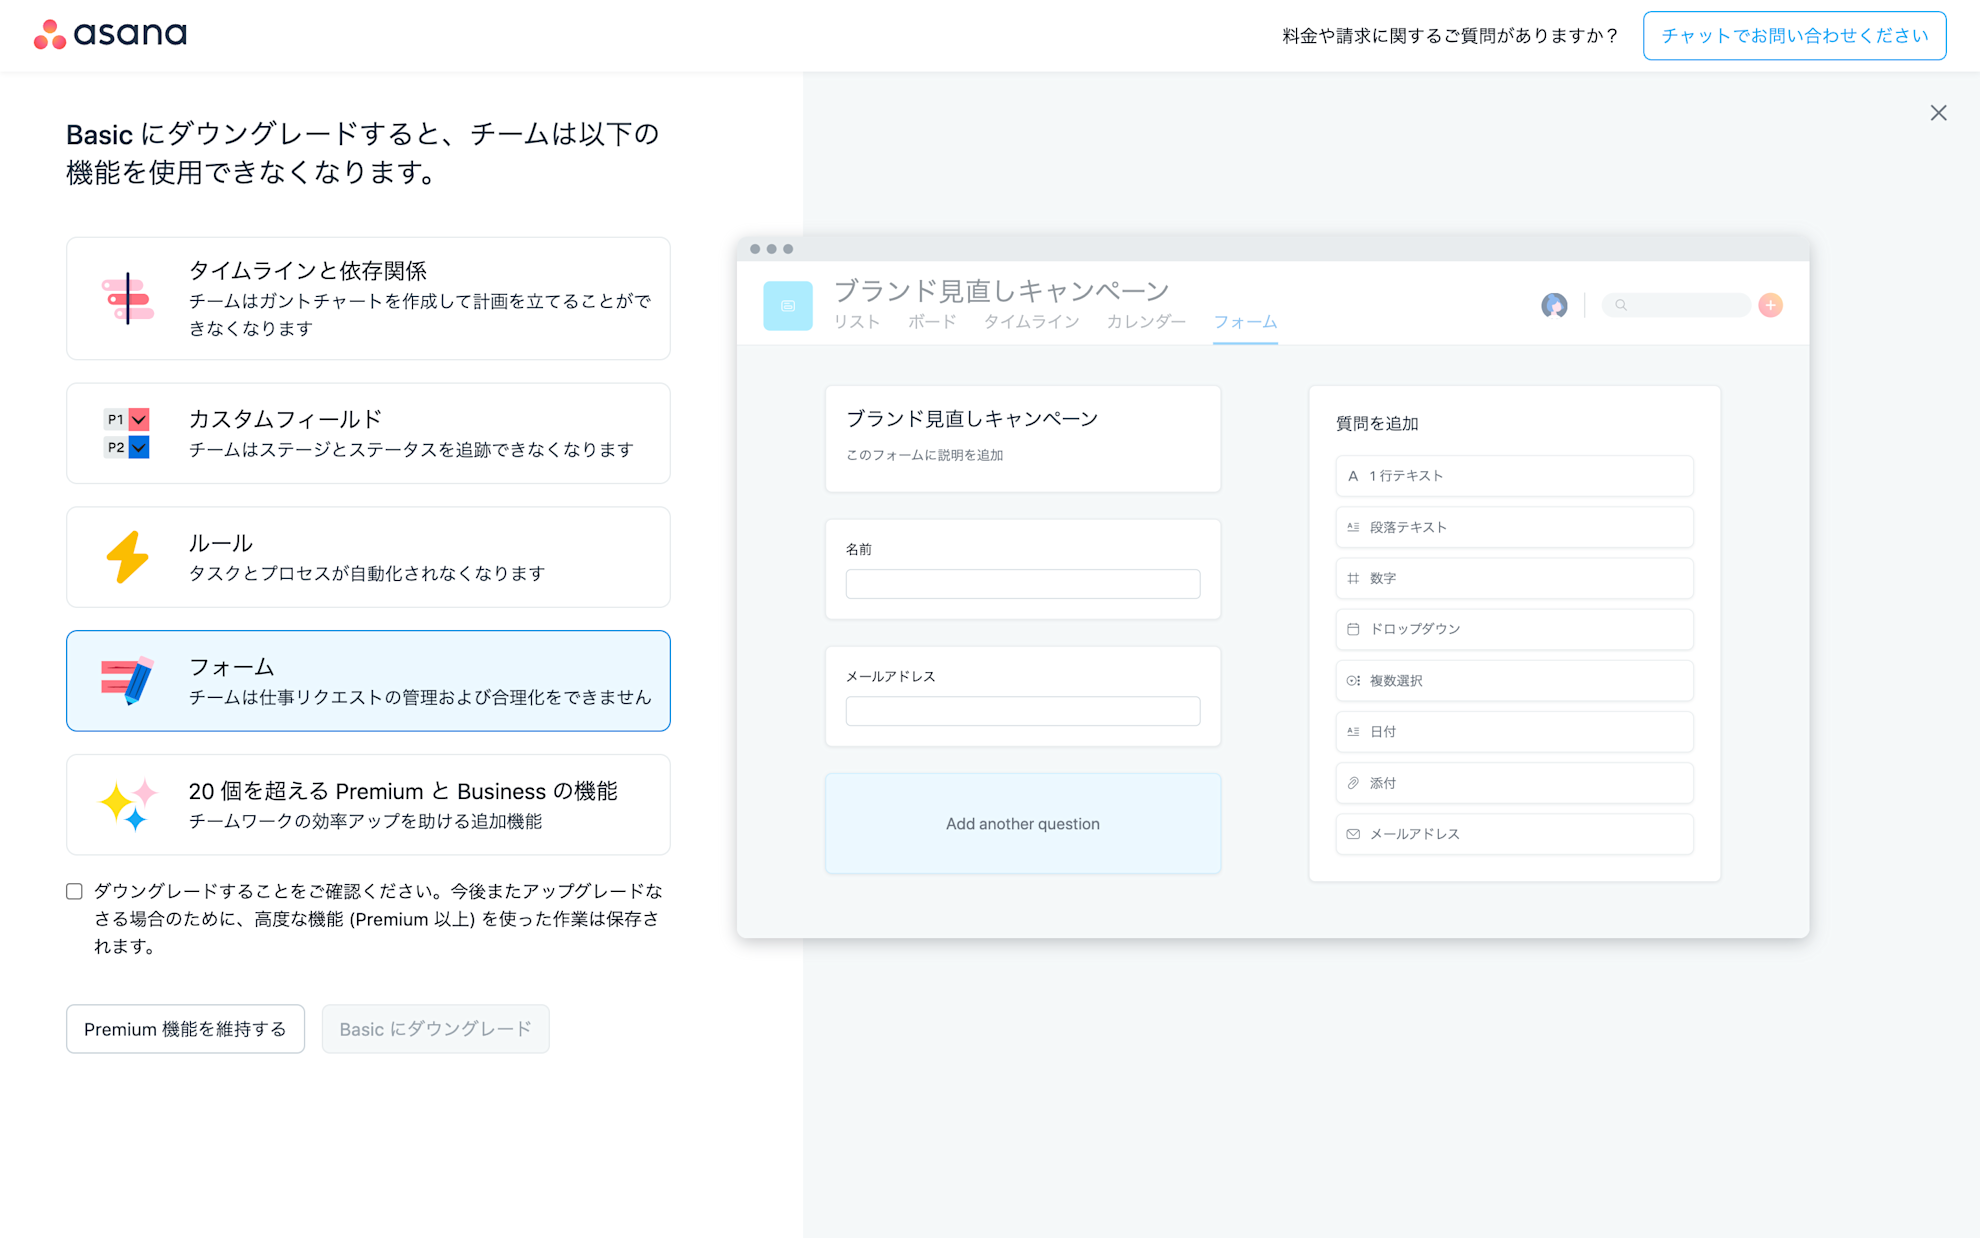Click the Premium 機能を維持する button

[185, 1029]
